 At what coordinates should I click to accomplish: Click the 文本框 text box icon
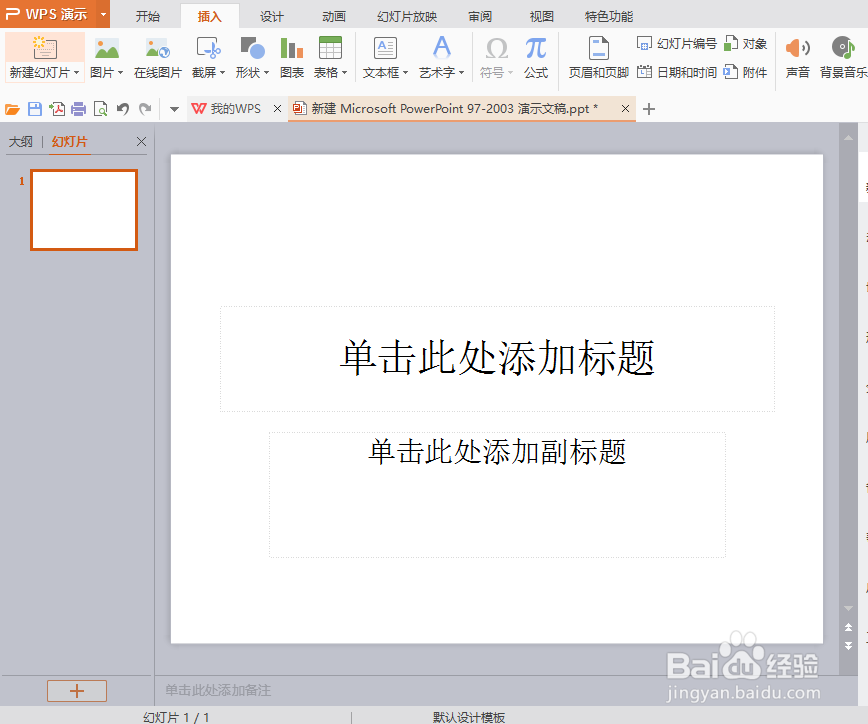(x=385, y=48)
